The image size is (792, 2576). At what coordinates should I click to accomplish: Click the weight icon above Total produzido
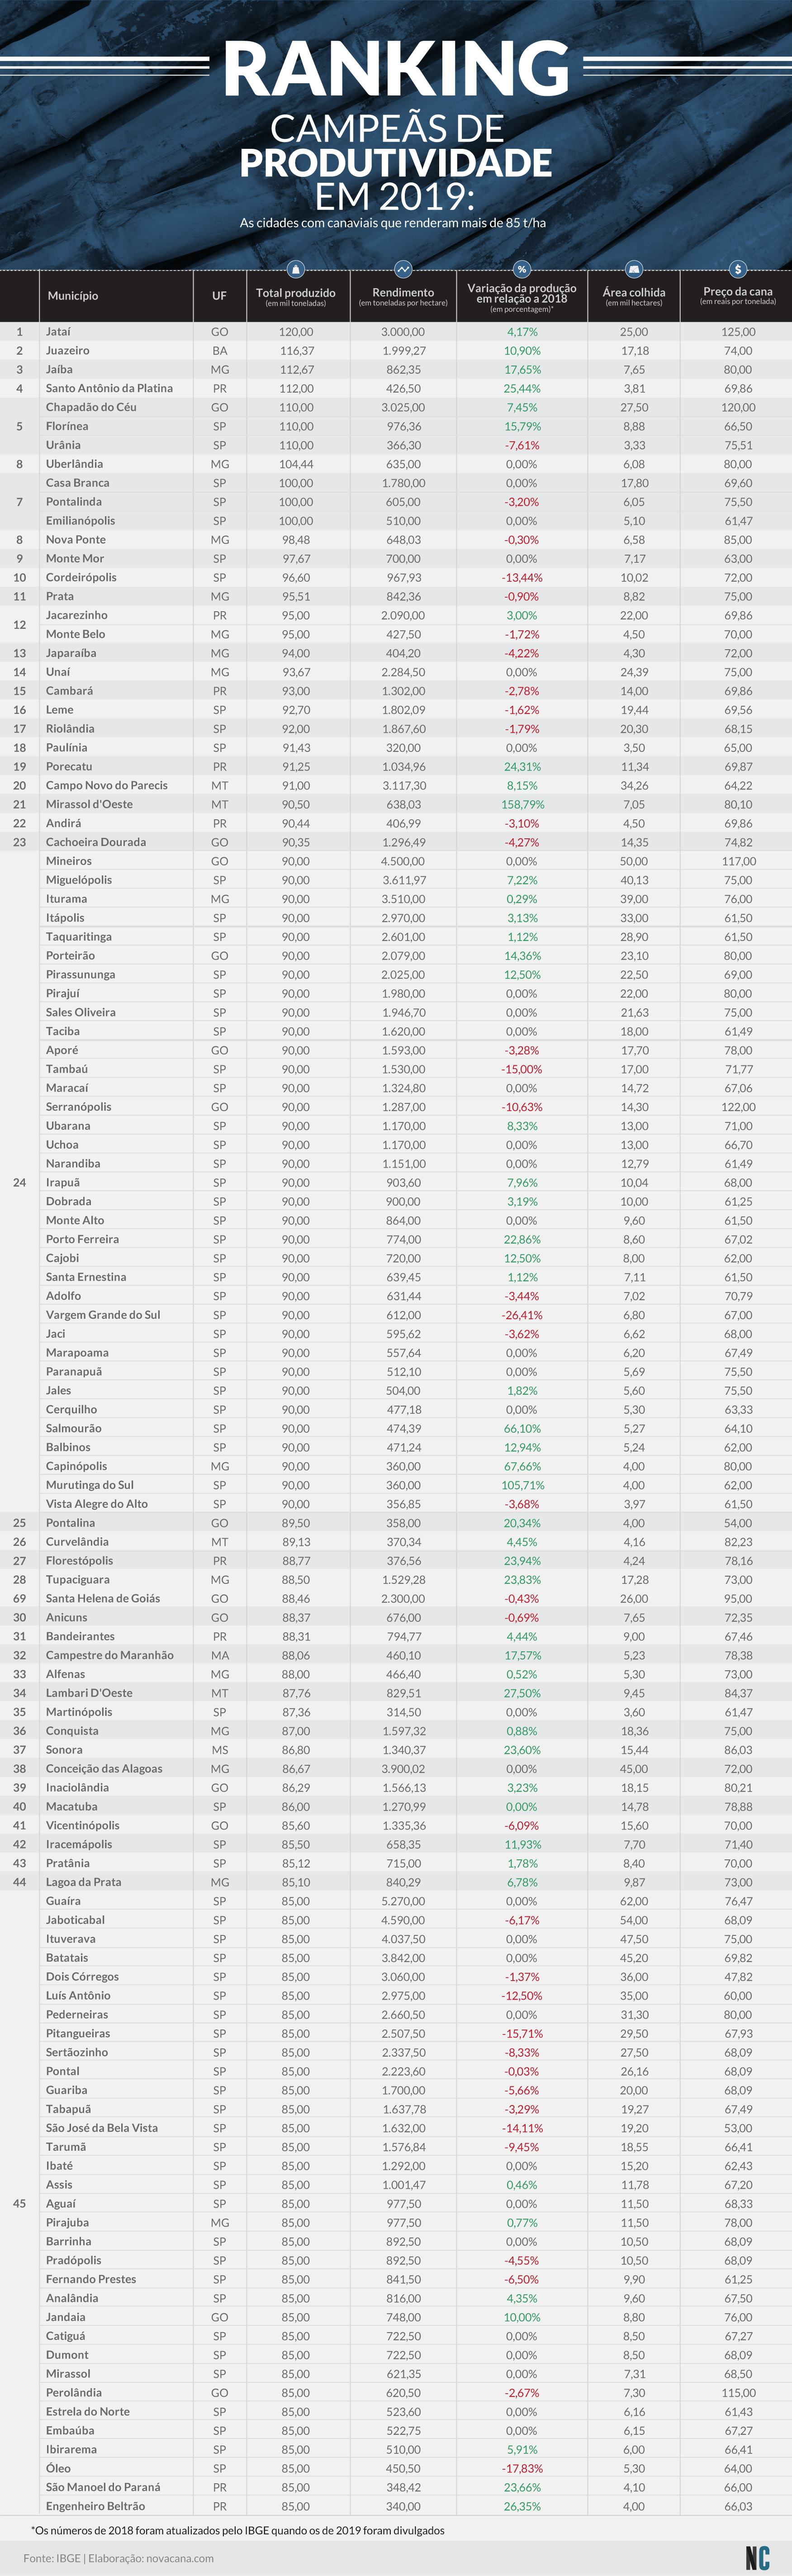[296, 269]
